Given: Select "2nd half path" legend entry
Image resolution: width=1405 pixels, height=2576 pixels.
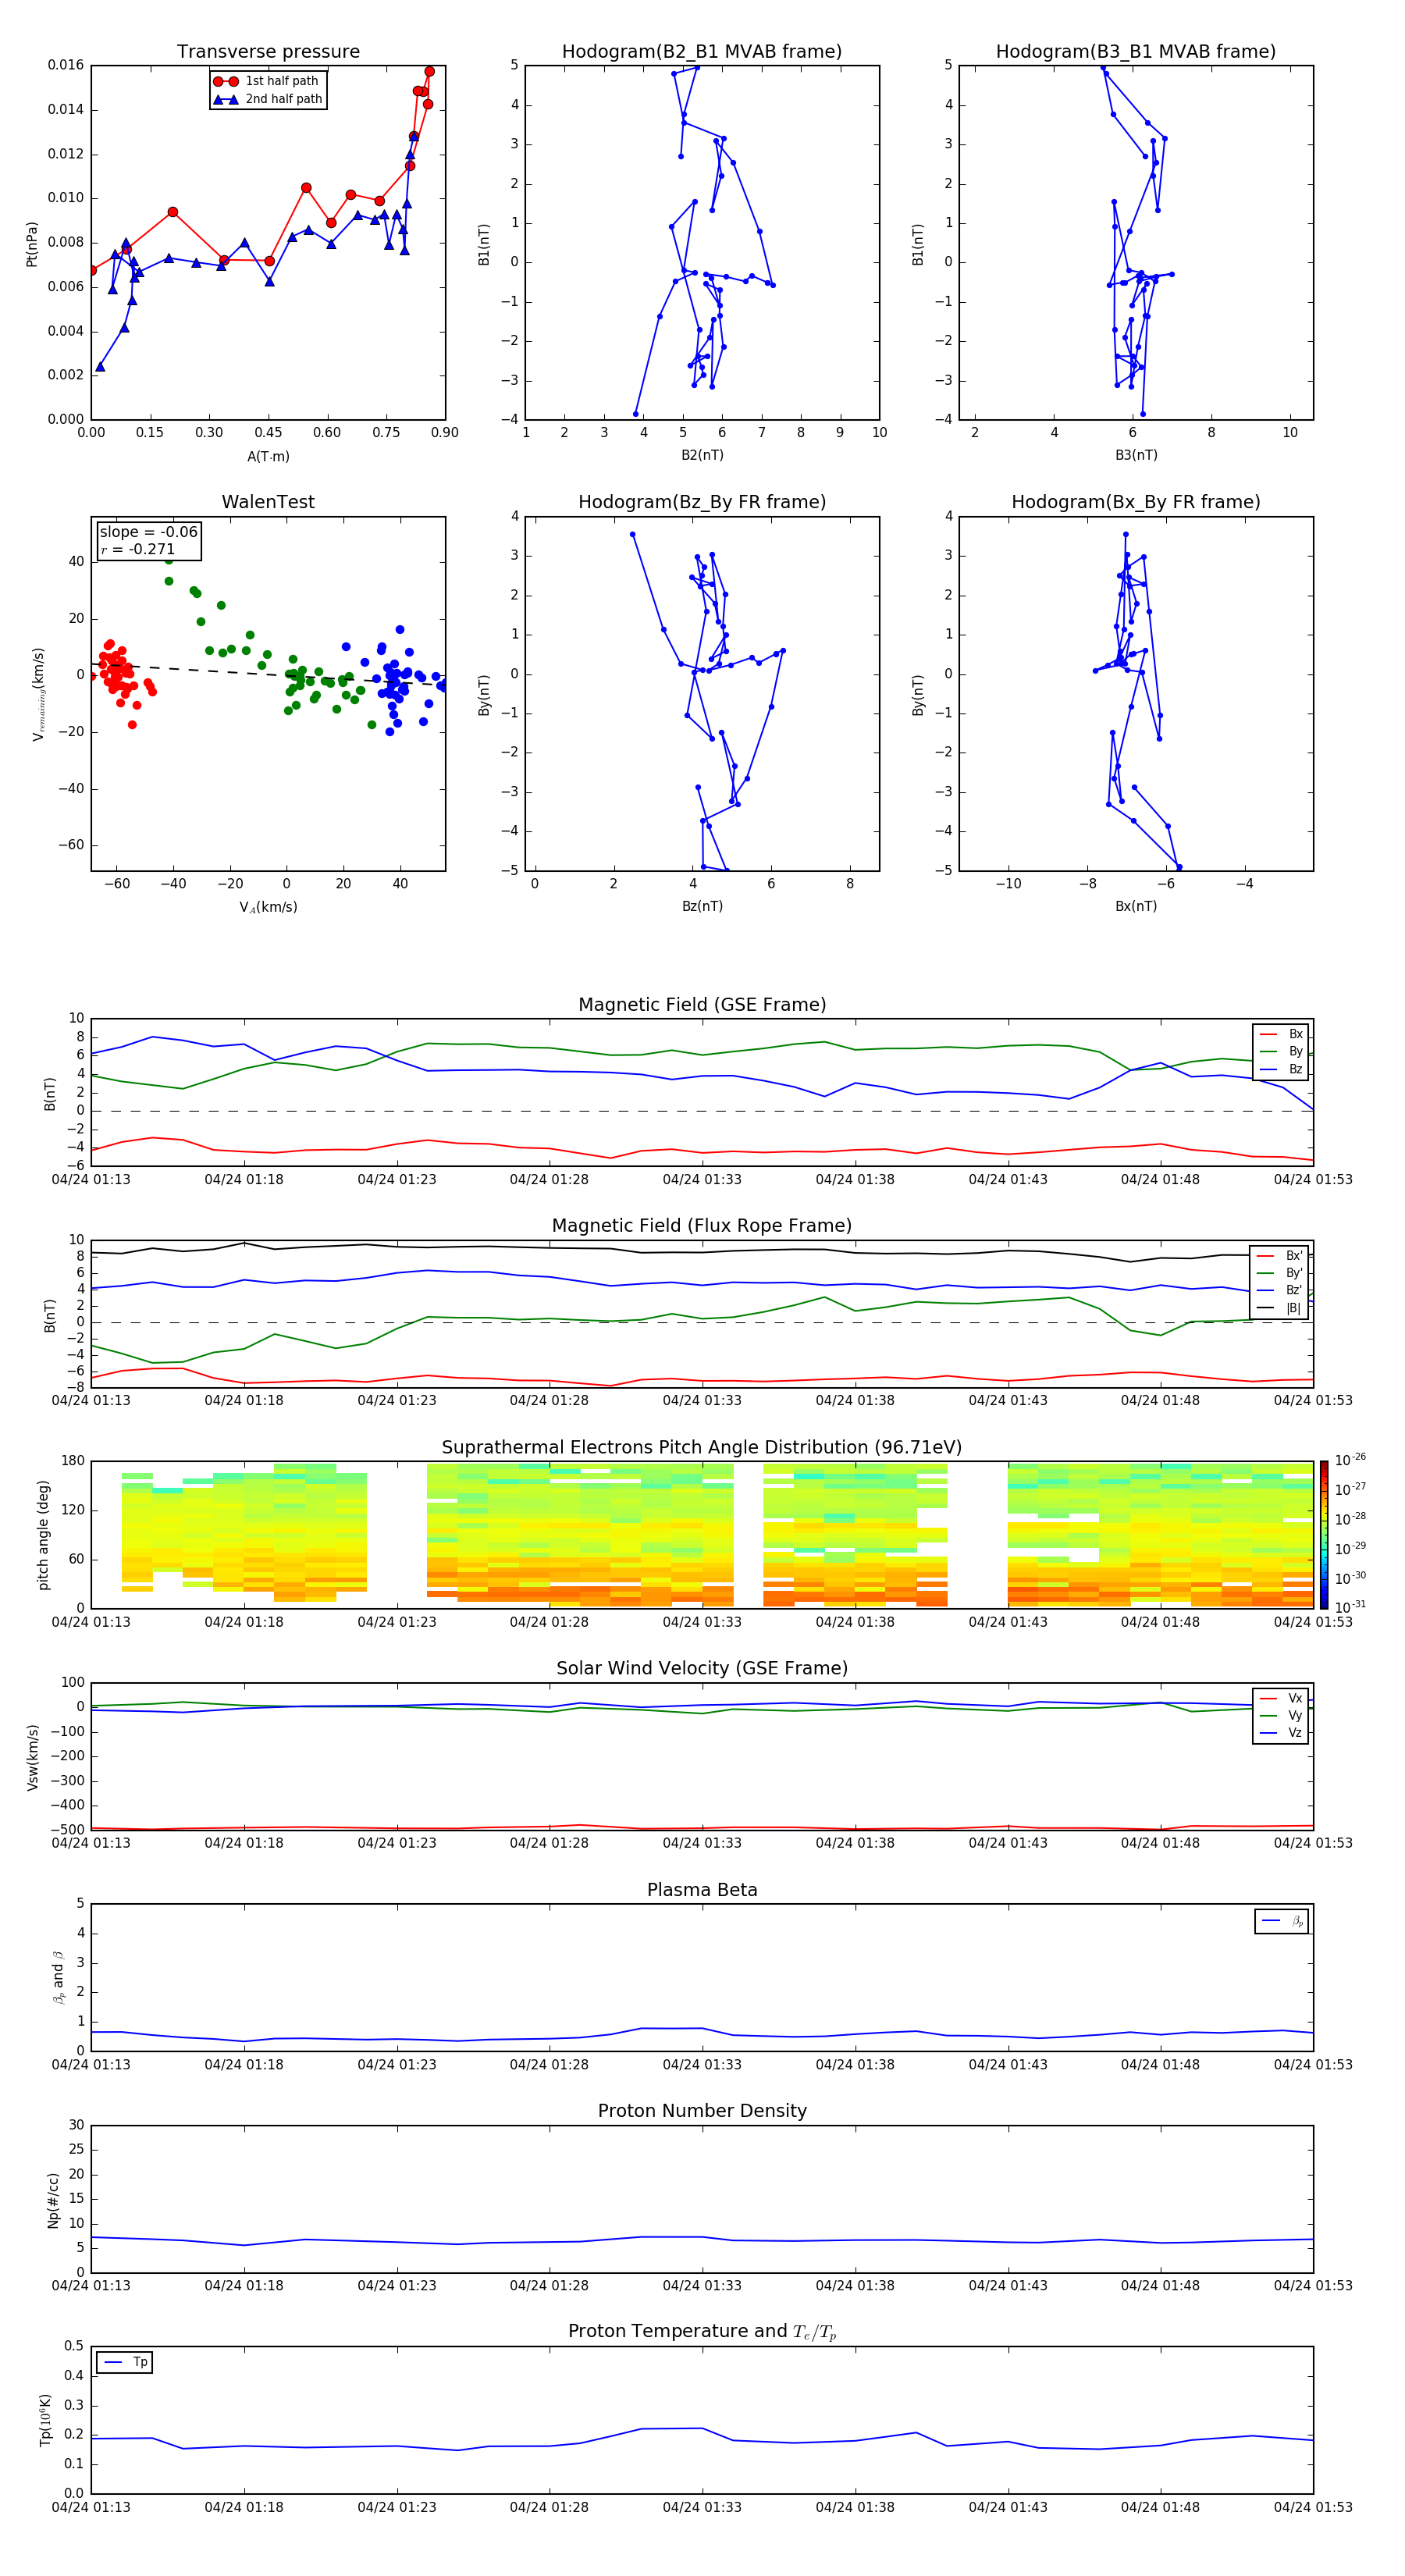Looking at the screenshot, I should click(268, 99).
